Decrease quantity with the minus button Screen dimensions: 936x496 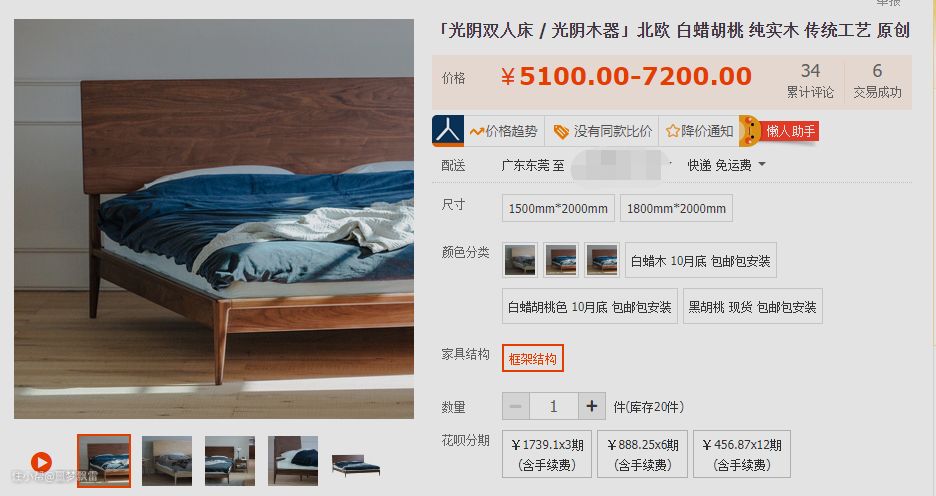pos(516,406)
